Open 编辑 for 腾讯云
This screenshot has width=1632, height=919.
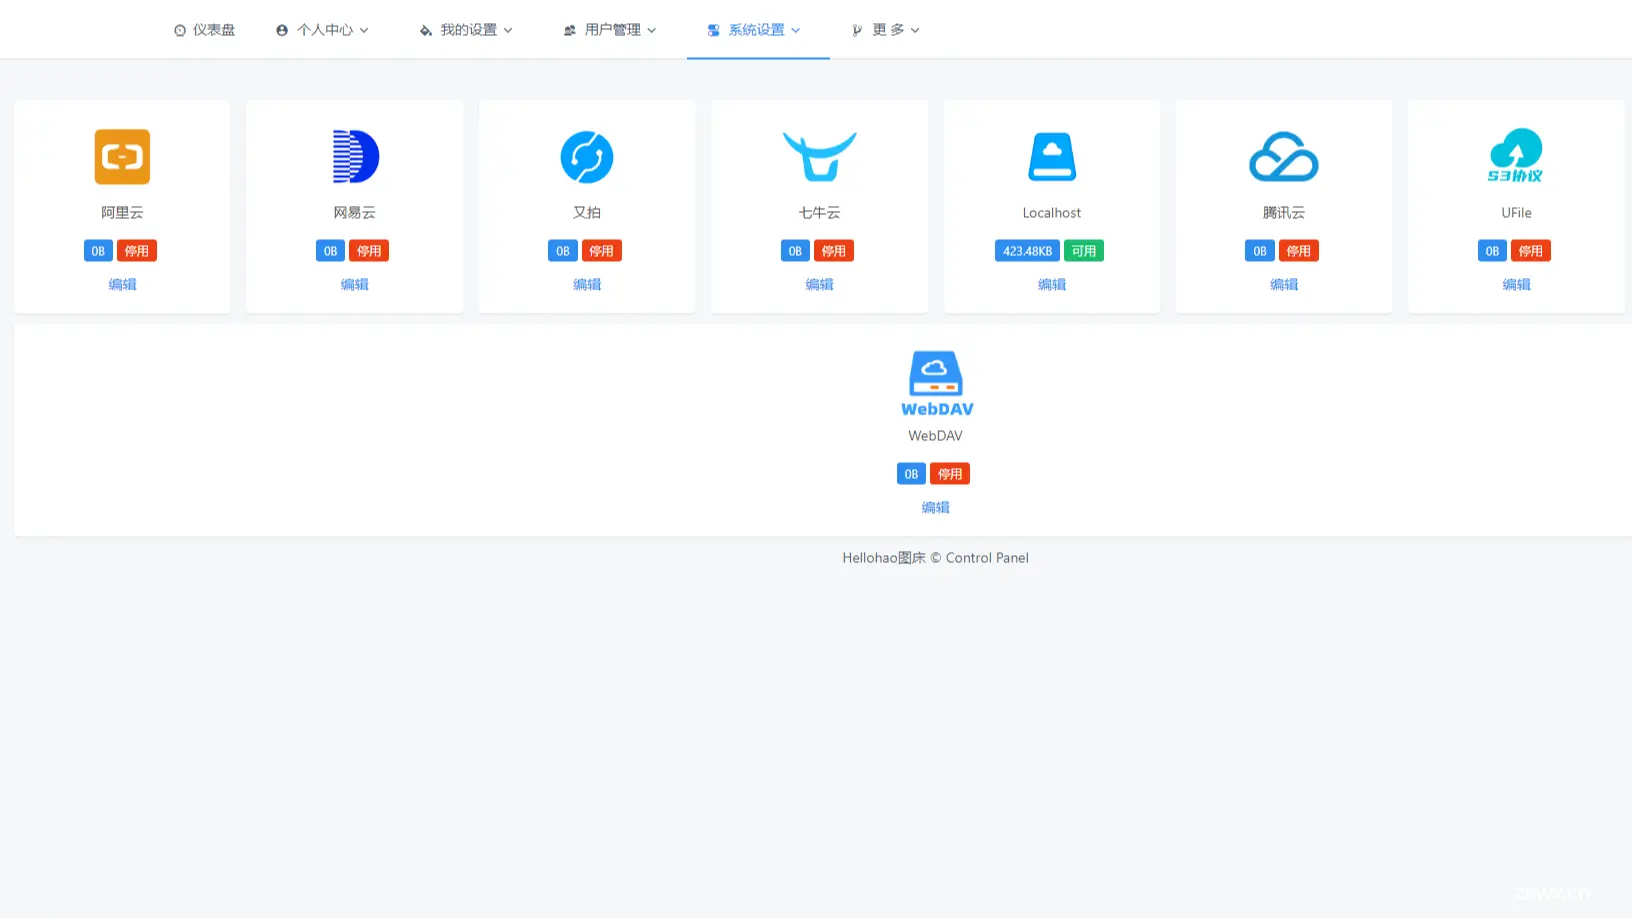tap(1284, 285)
